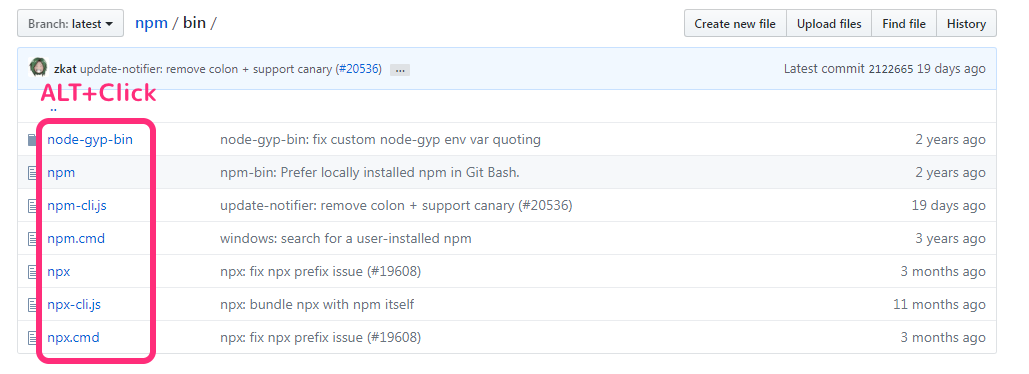This screenshot has height=374, width=1029.
Task: Open the npm-cli.js file
Action: [x=77, y=205]
